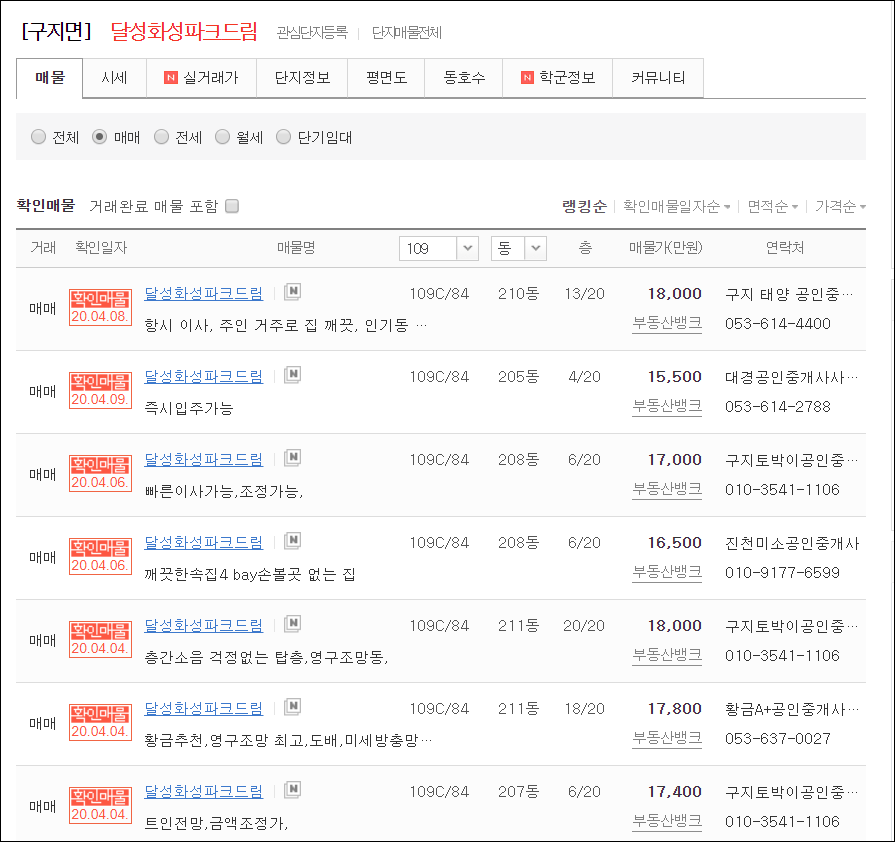895x842 pixels.
Task: Click the 단지매물전체 link
Action: [x=407, y=33]
